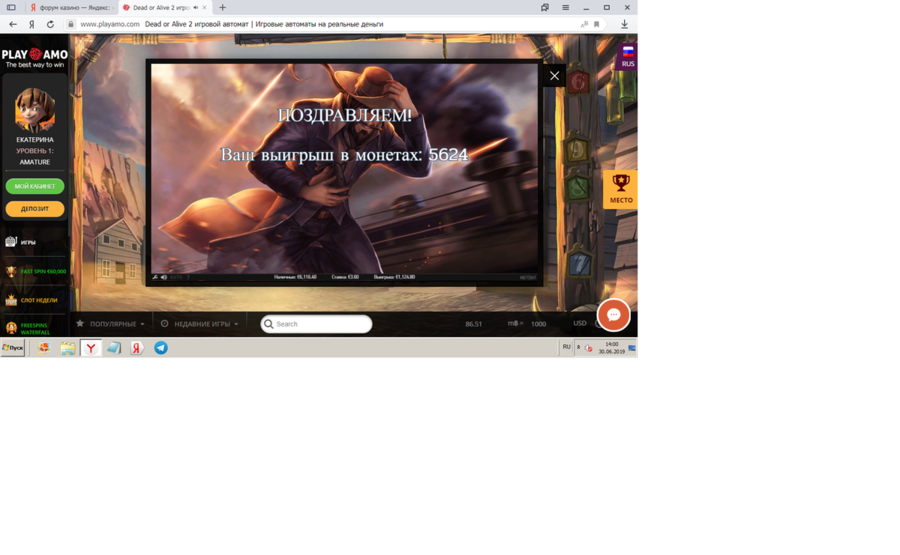Reload the page with refresh icon

50,24
